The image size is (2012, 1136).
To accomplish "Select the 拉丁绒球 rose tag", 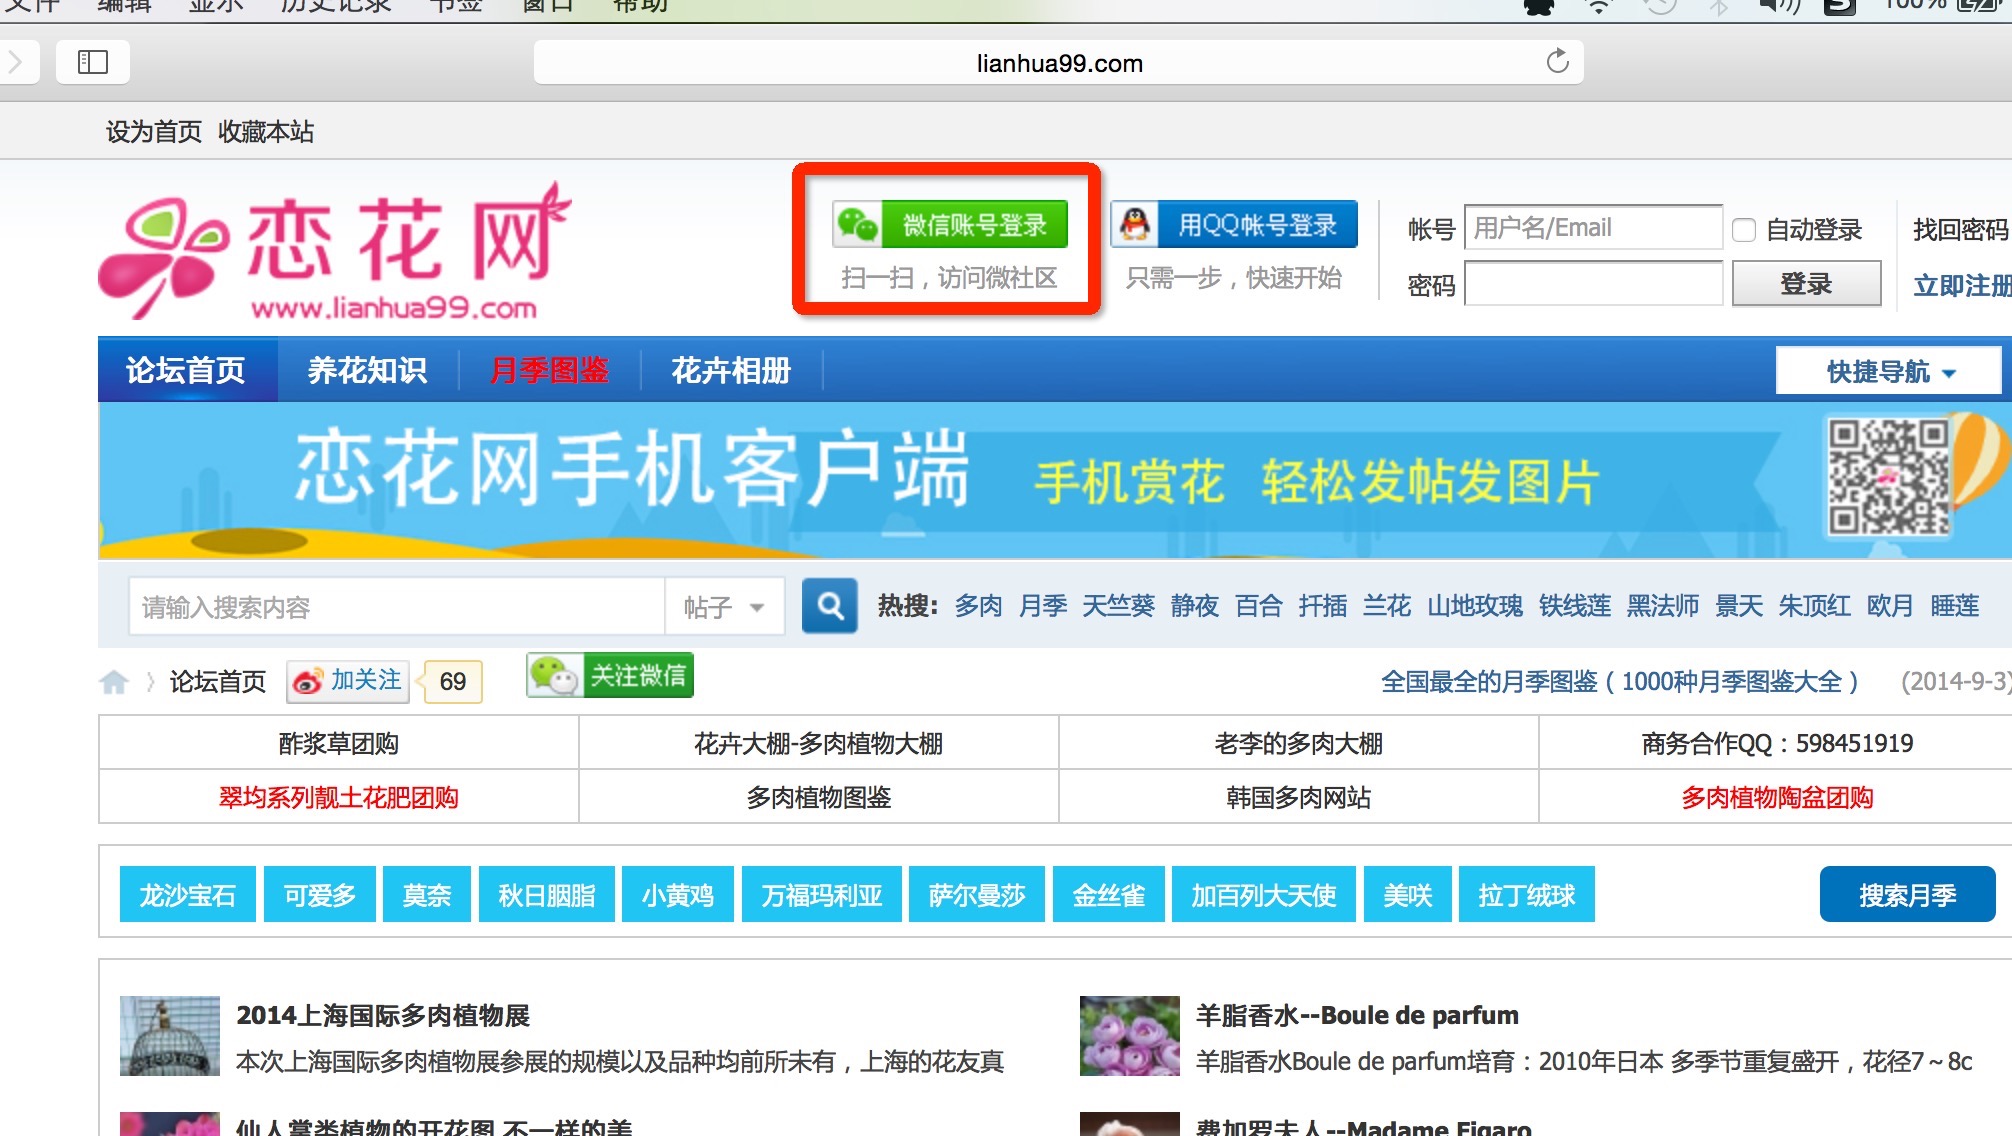I will (x=1527, y=894).
